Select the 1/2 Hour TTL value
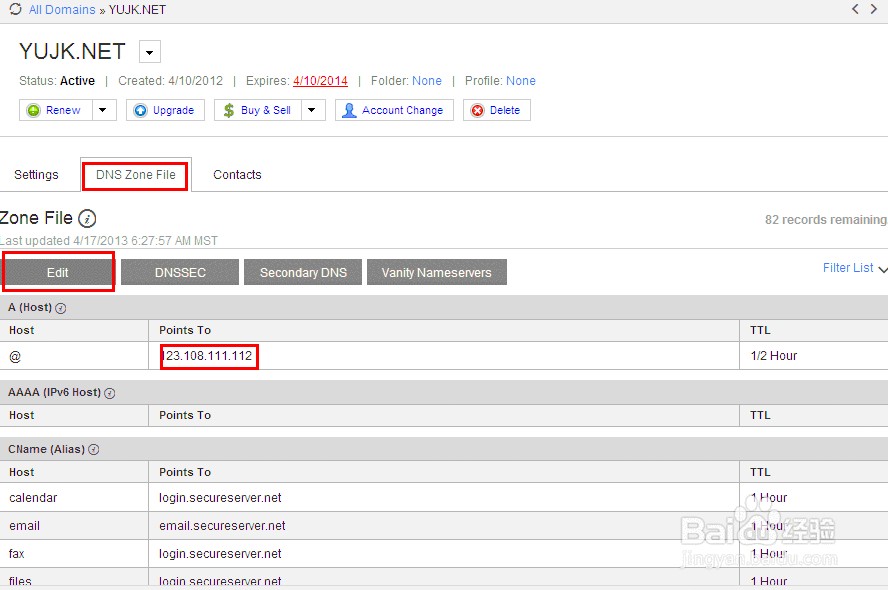This screenshot has height=590, width=888. point(774,356)
